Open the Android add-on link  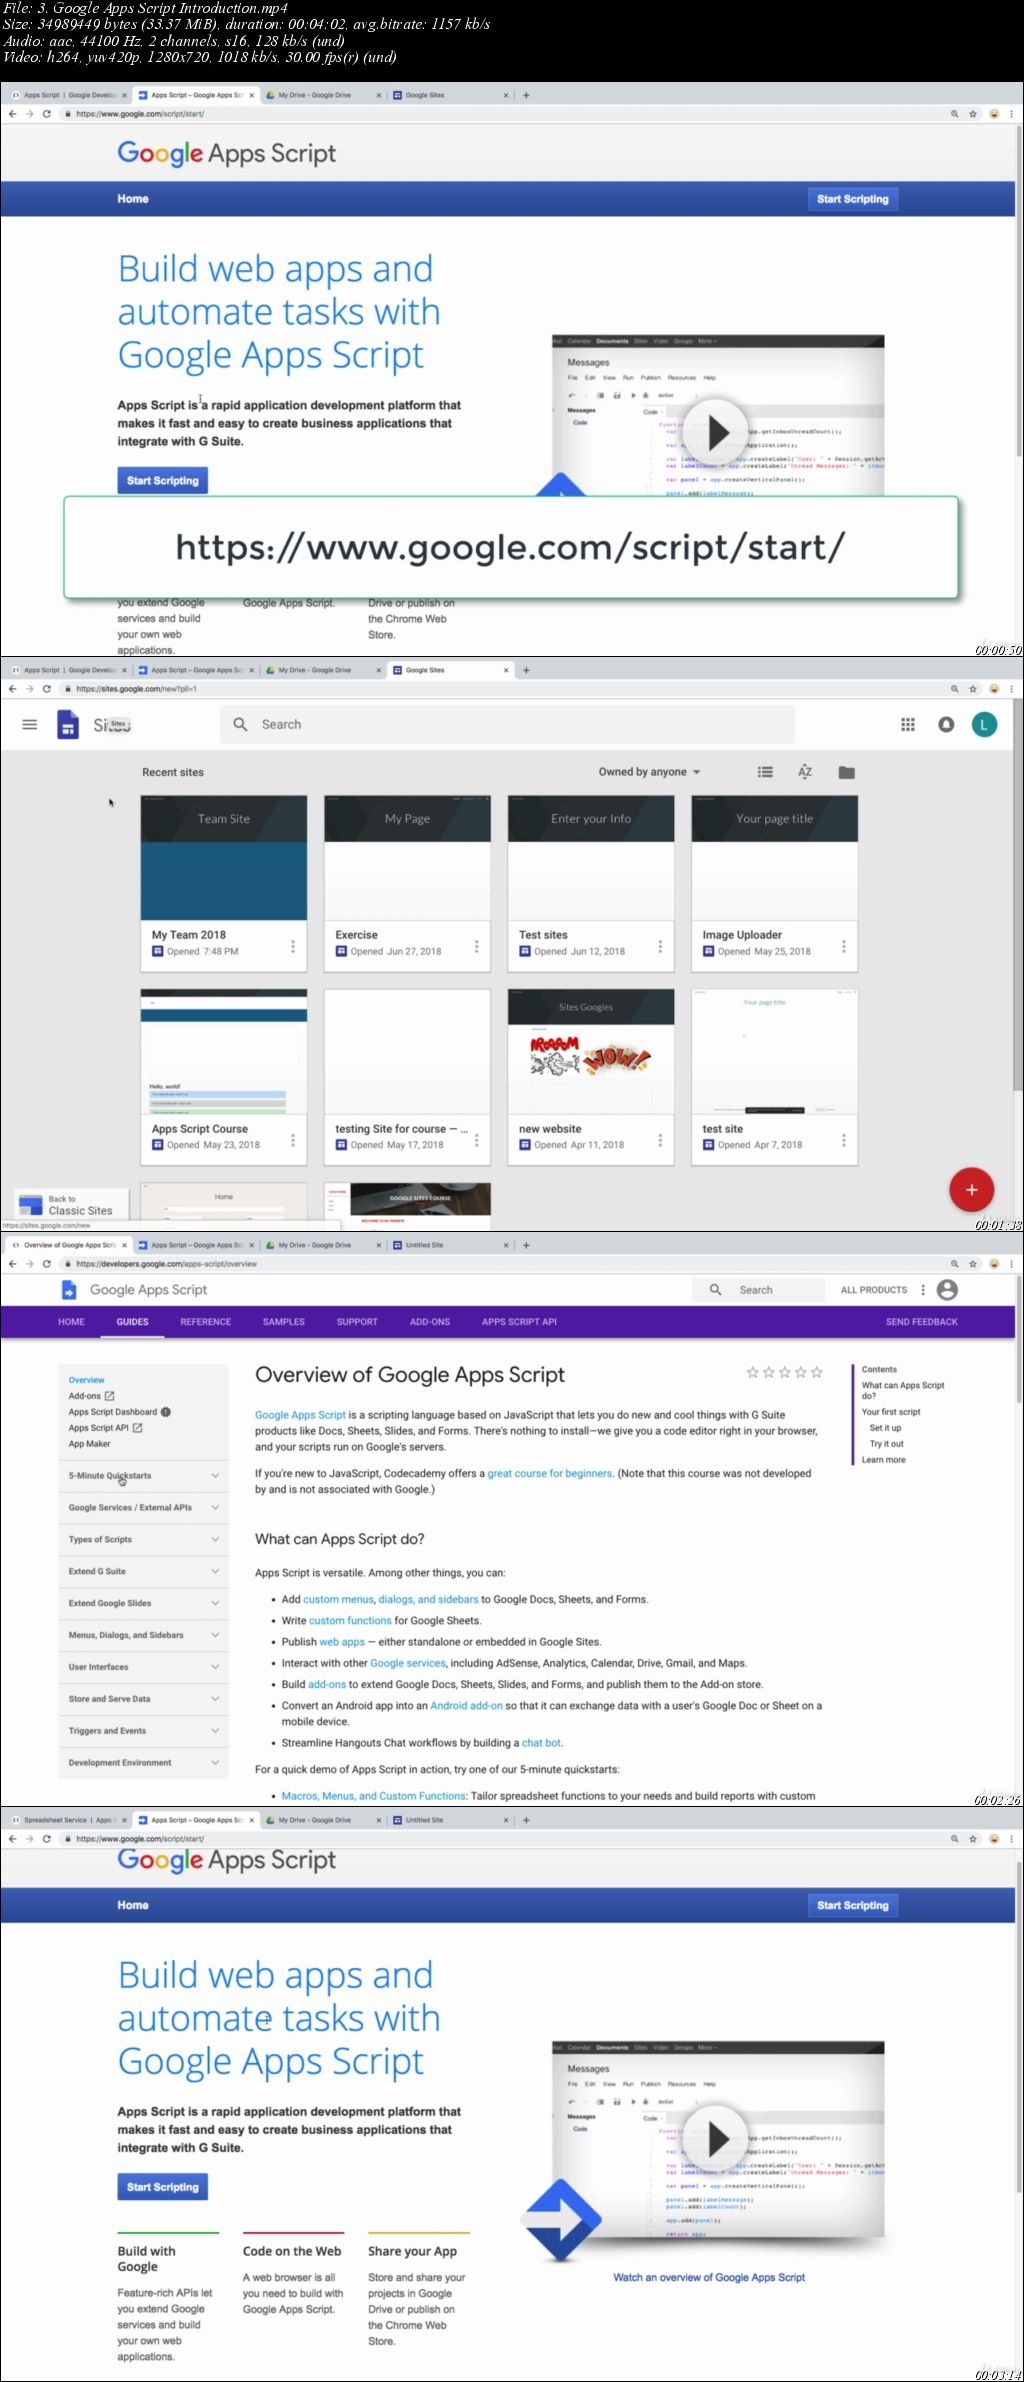click(x=466, y=1705)
